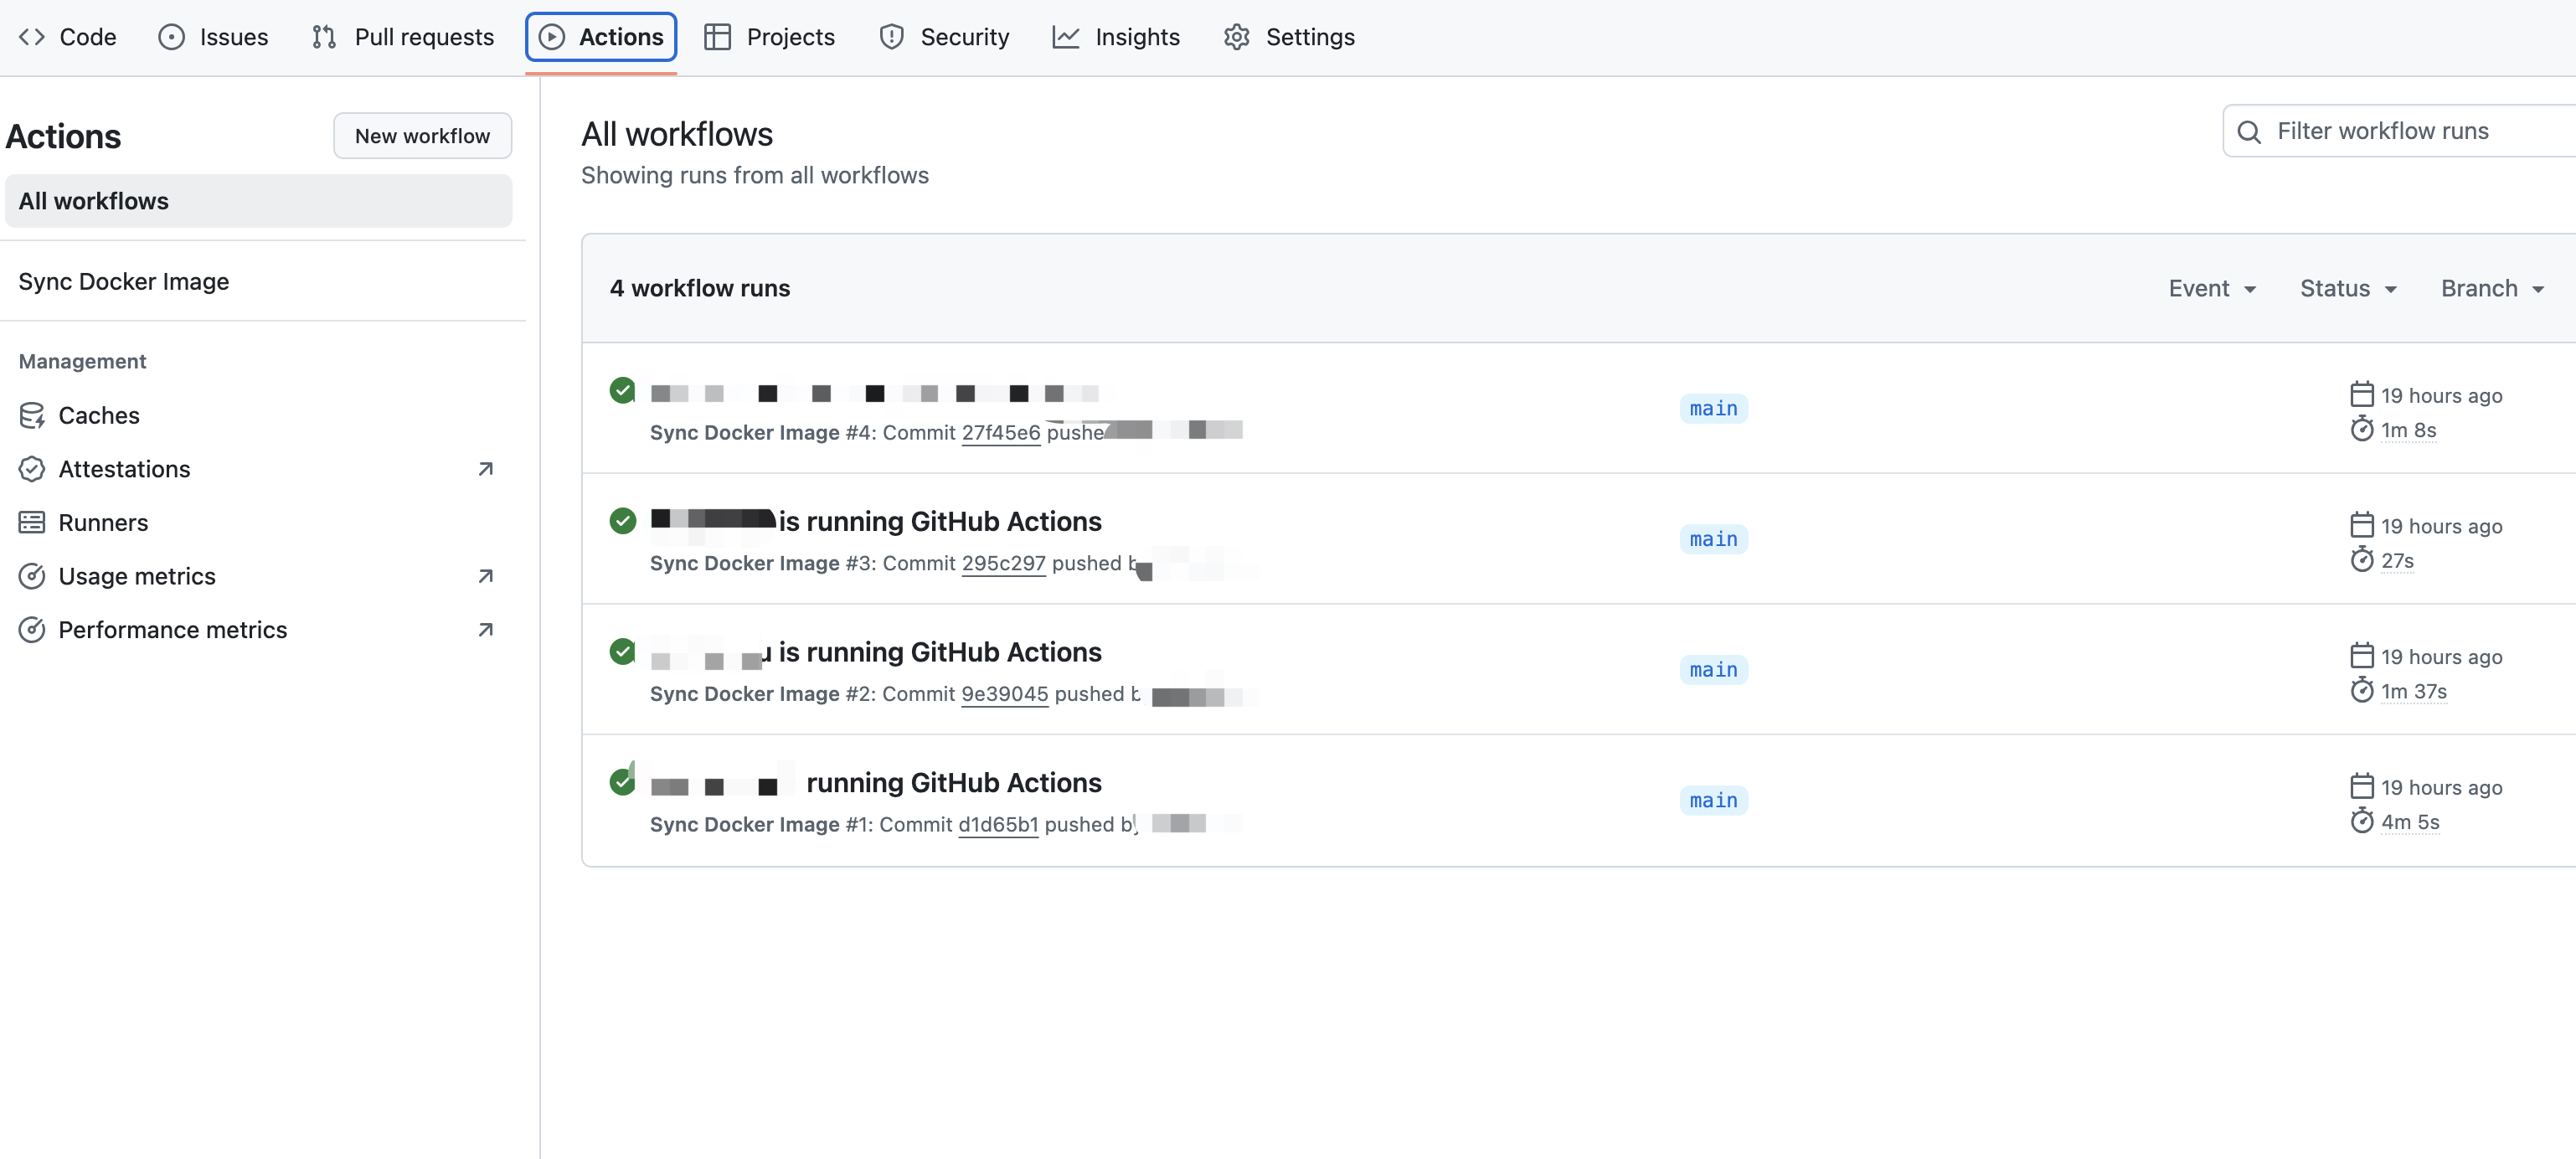Image resolution: width=2576 pixels, height=1159 pixels.
Task: Click the New workflow button
Action: point(422,136)
